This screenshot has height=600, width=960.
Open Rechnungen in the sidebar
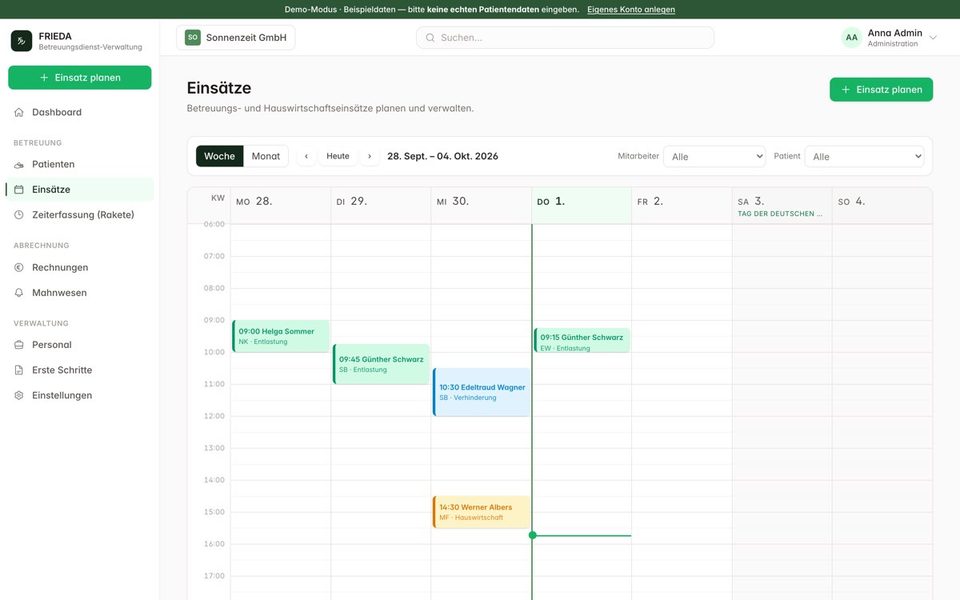80,268
